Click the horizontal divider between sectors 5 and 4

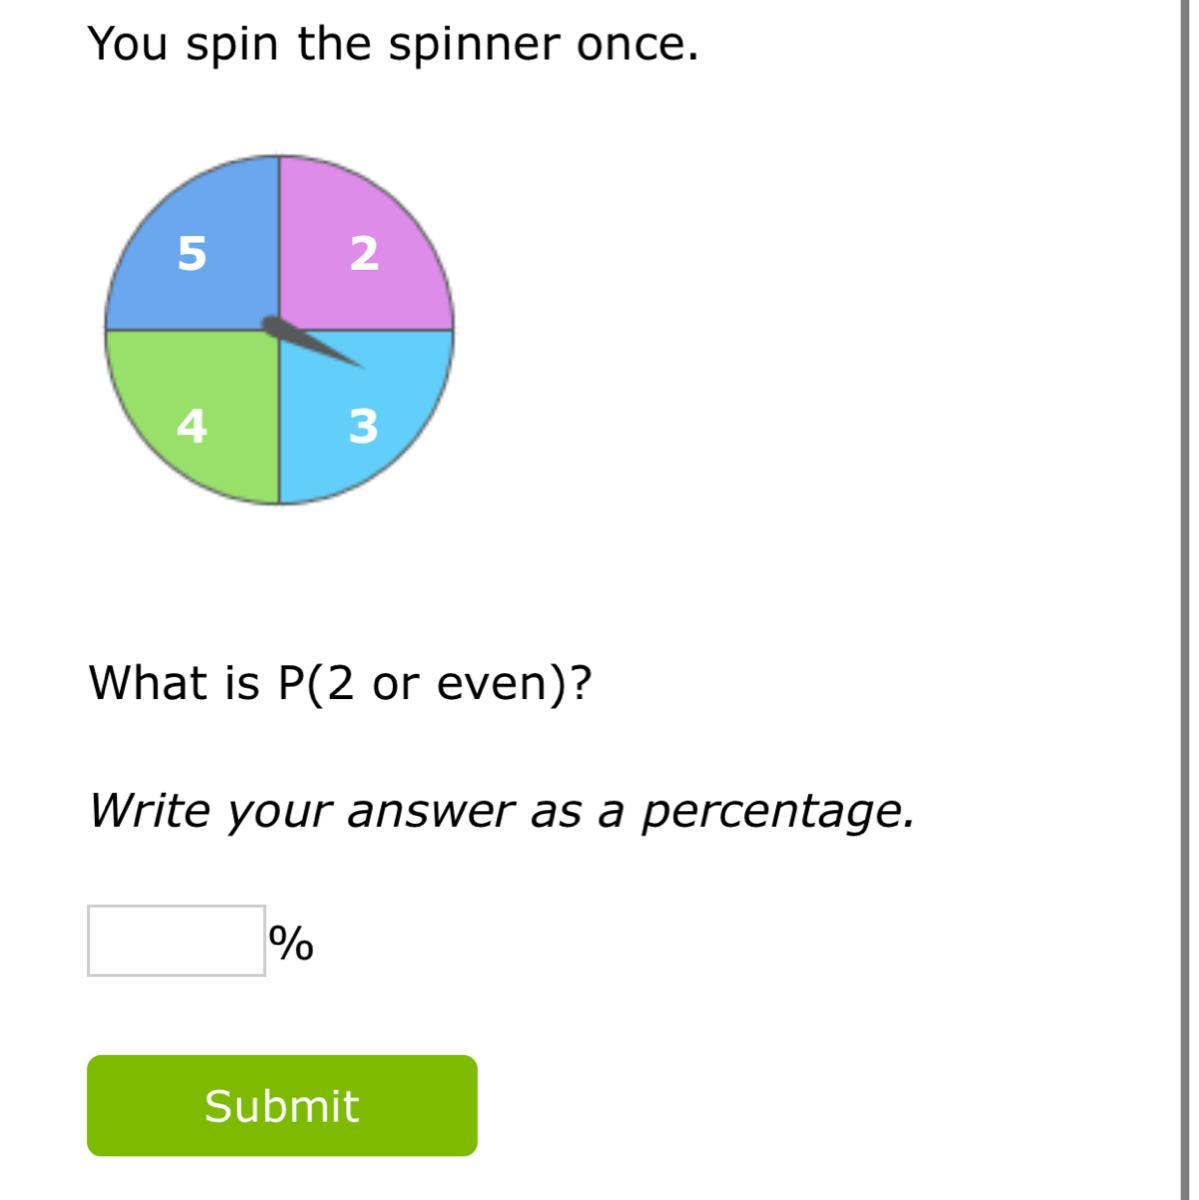coord(190,329)
